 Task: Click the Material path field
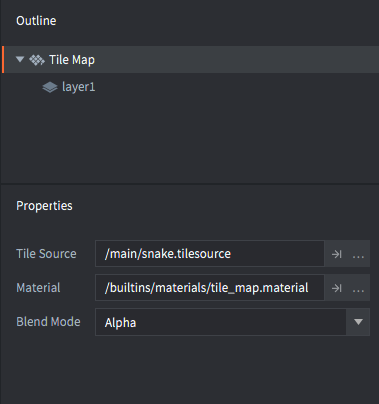210,288
